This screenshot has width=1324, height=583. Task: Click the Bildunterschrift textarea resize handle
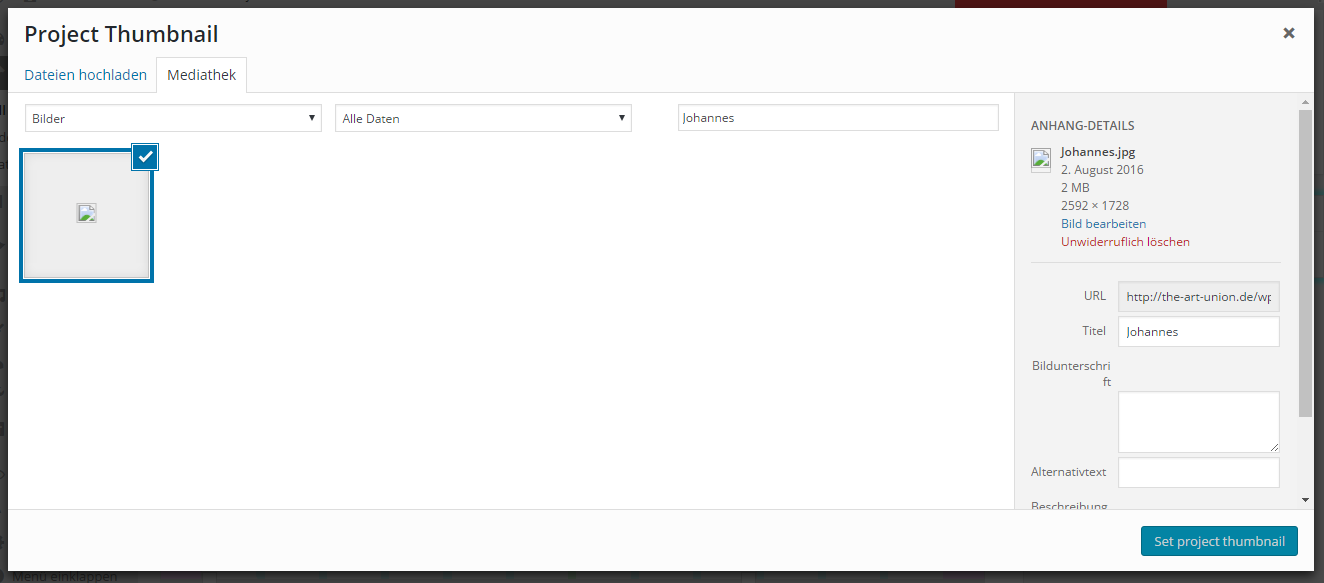coord(1274,447)
